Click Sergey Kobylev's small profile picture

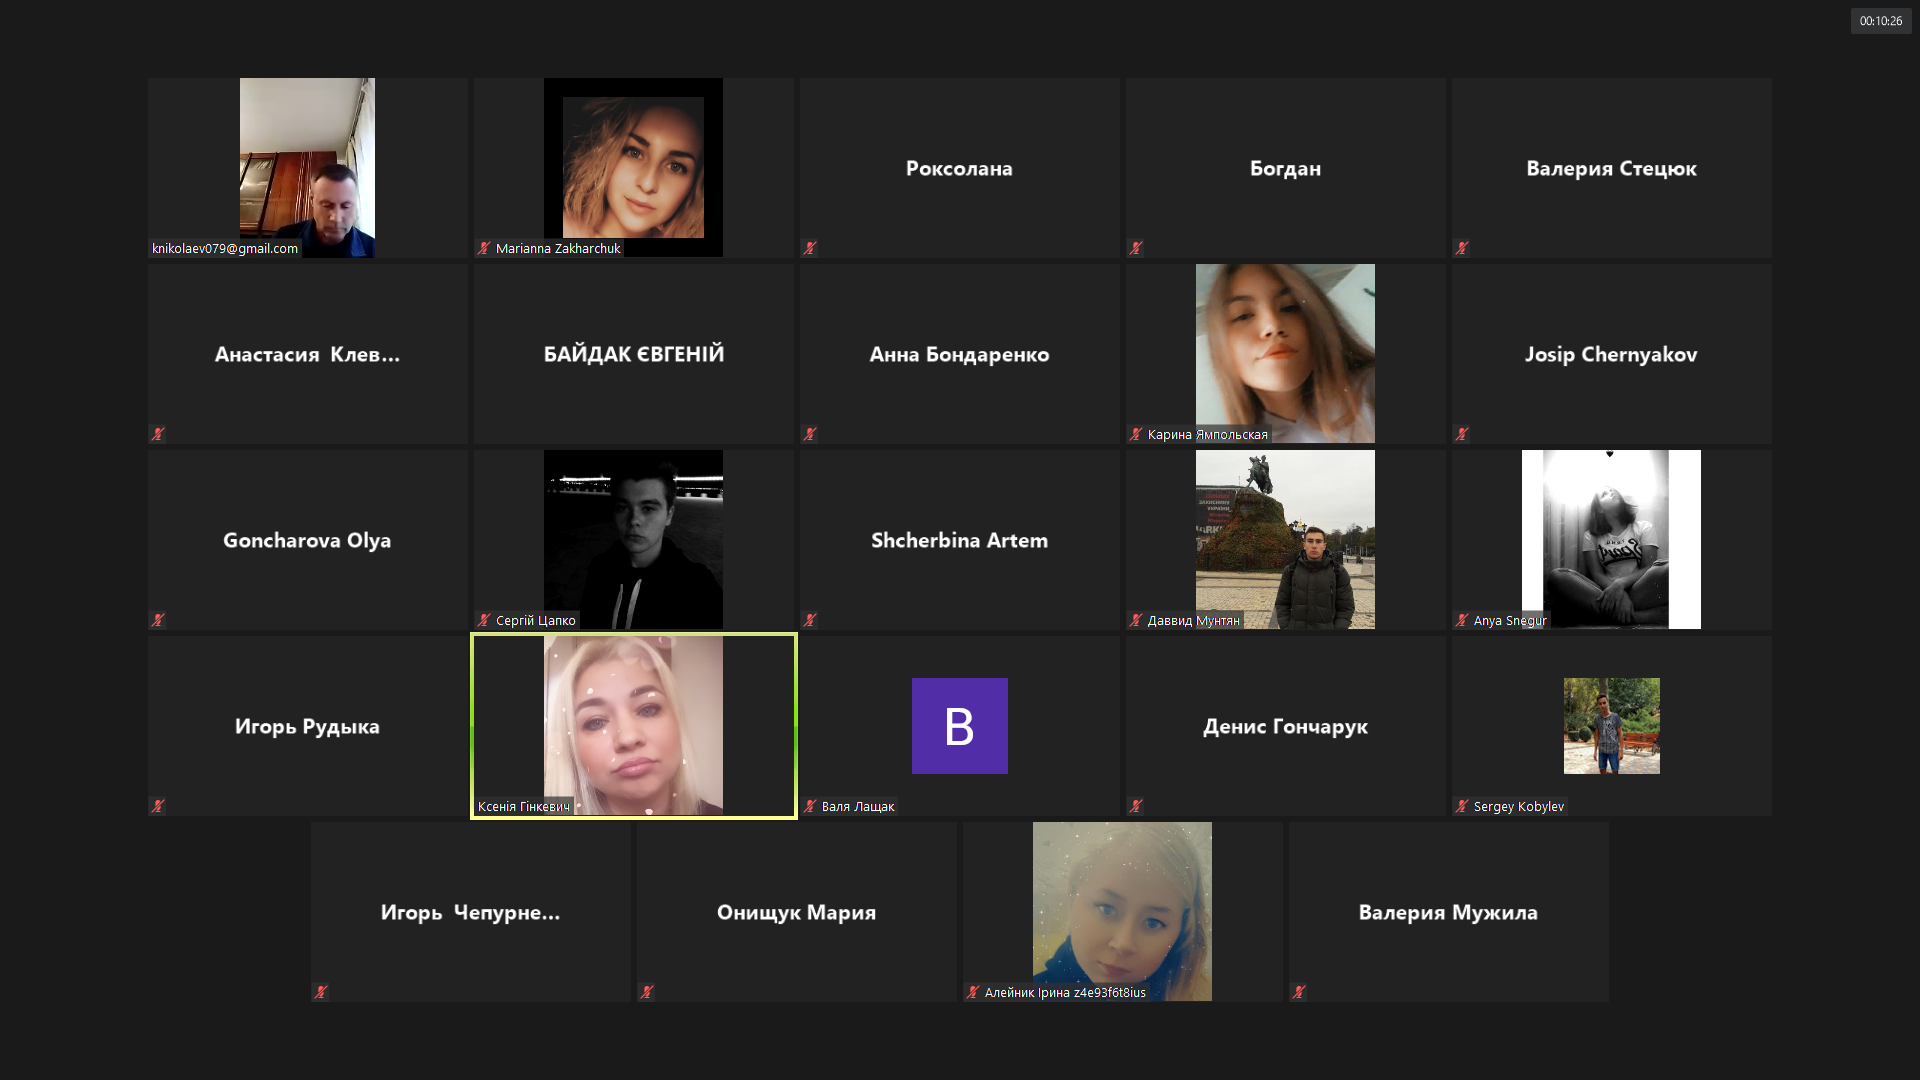(x=1611, y=726)
